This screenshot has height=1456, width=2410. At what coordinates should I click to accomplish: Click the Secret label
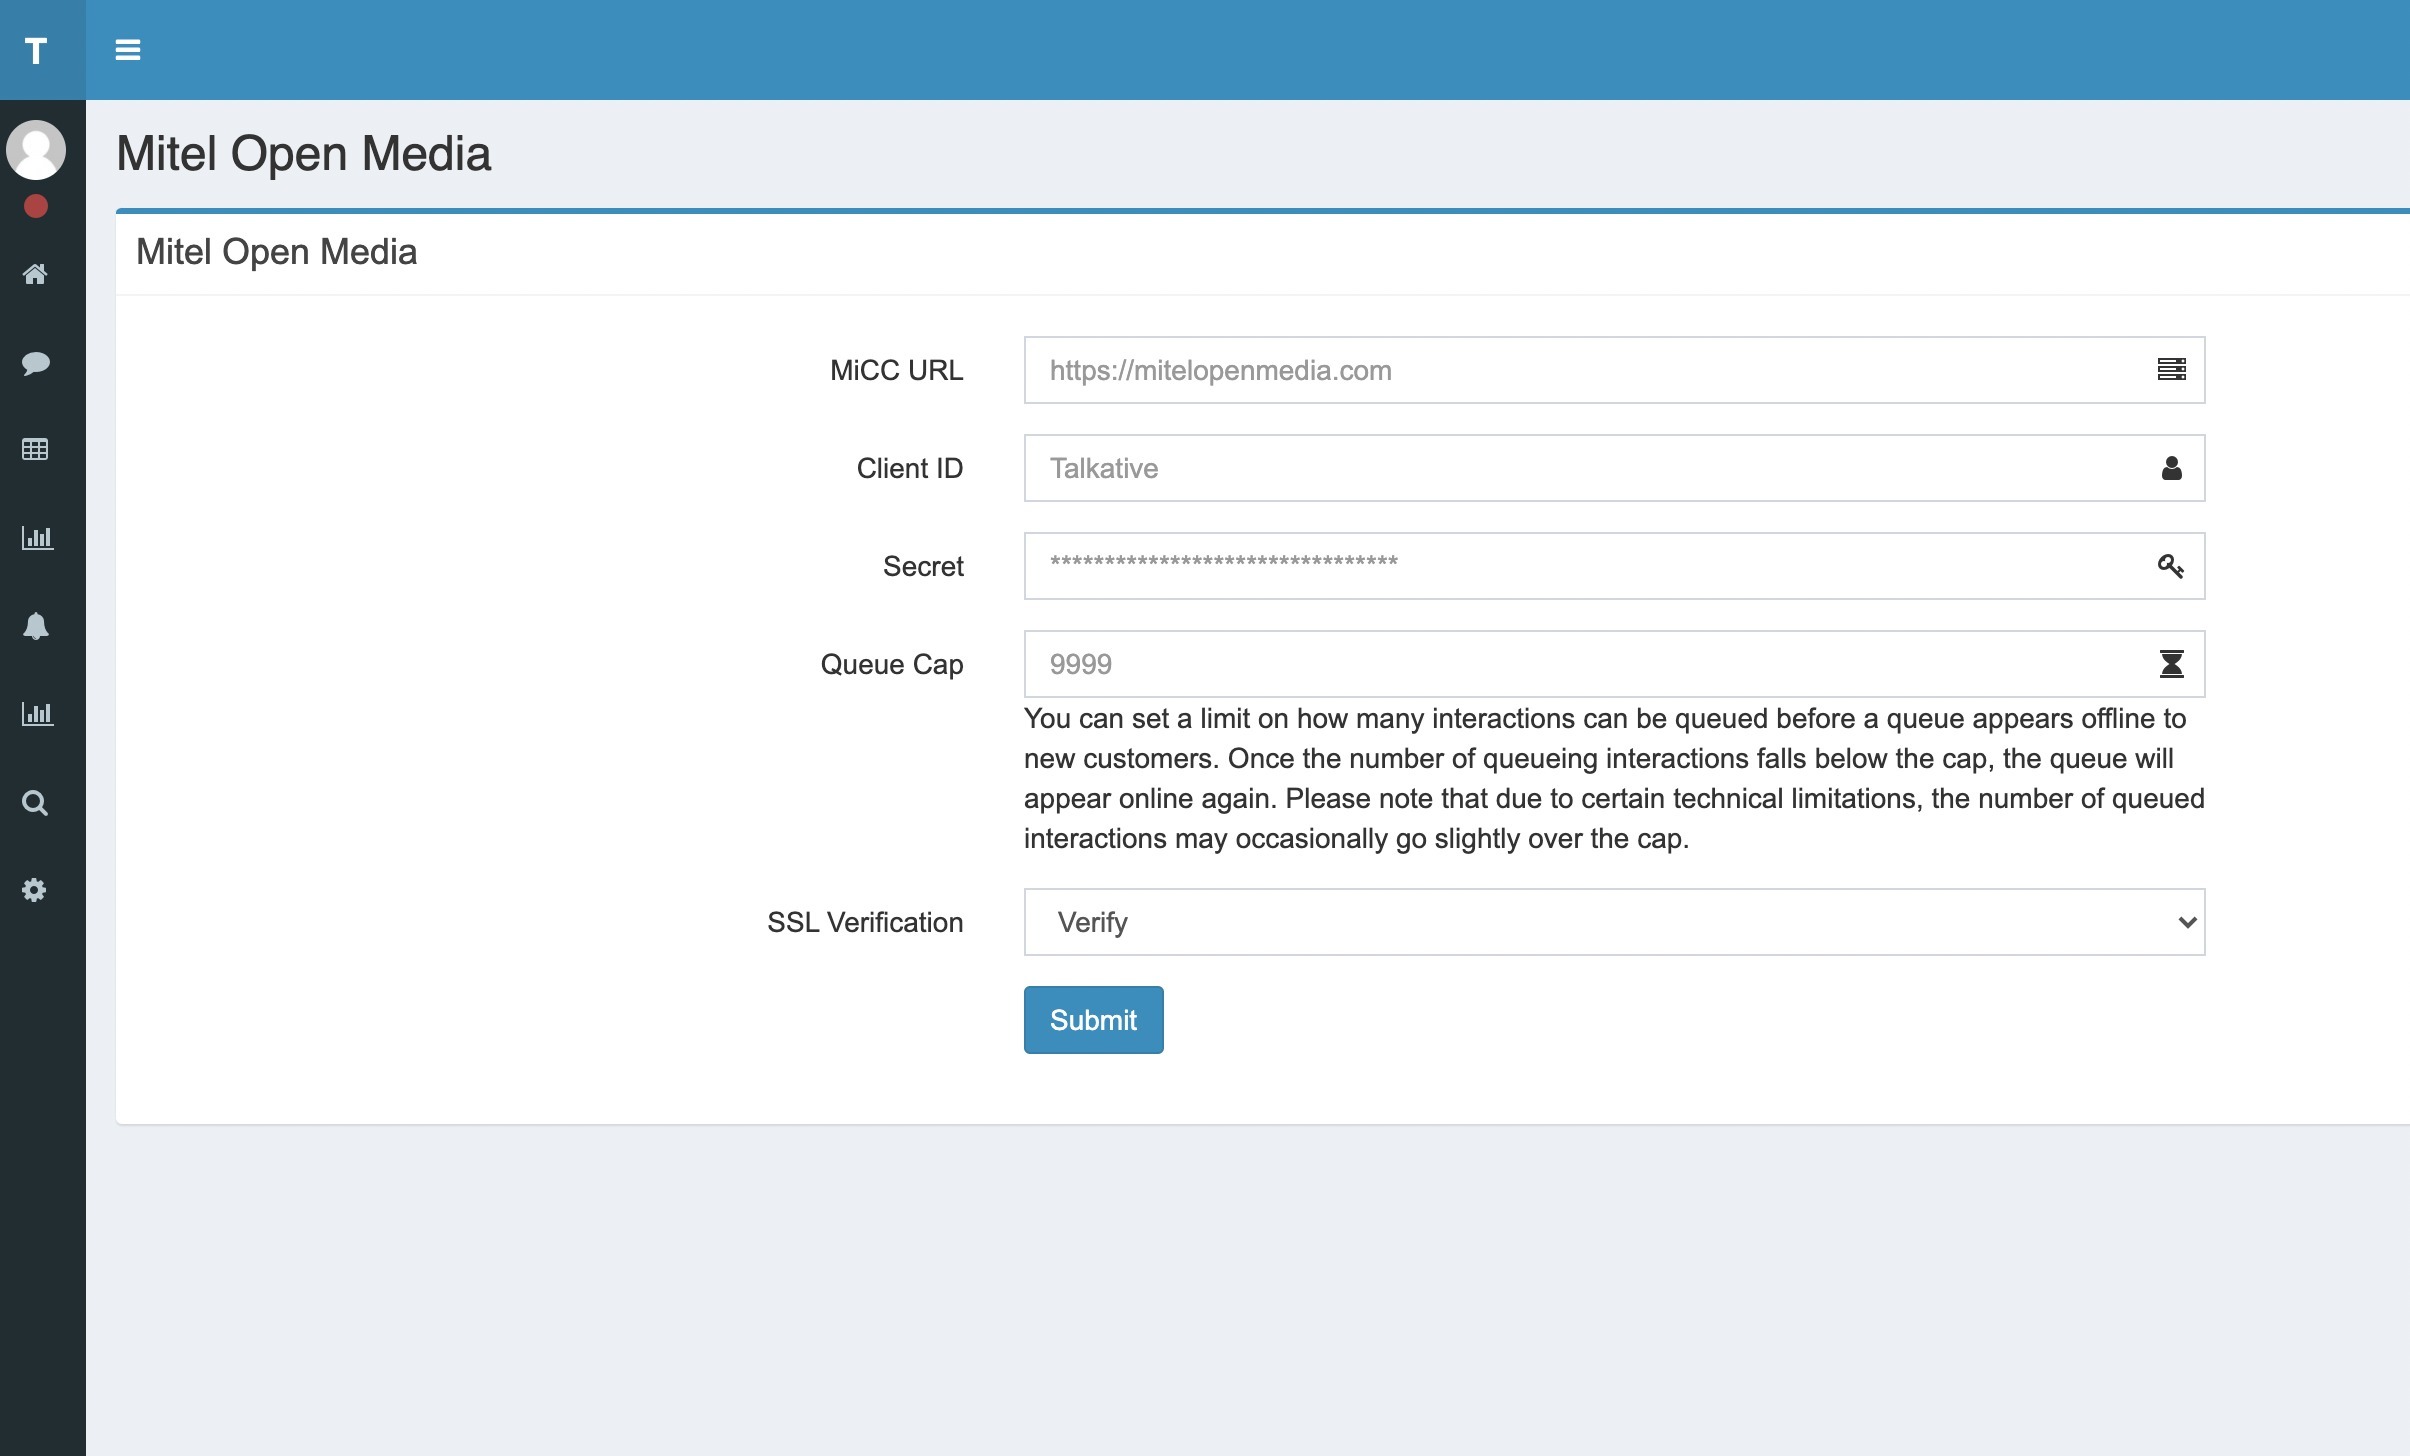pos(923,566)
